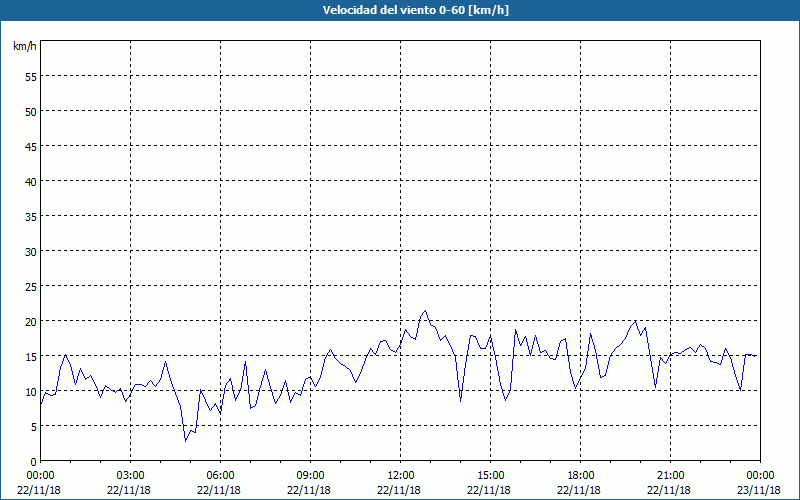The image size is (800, 500).
Task: Click the lowest dip of the blue wind line
Action: (186, 441)
